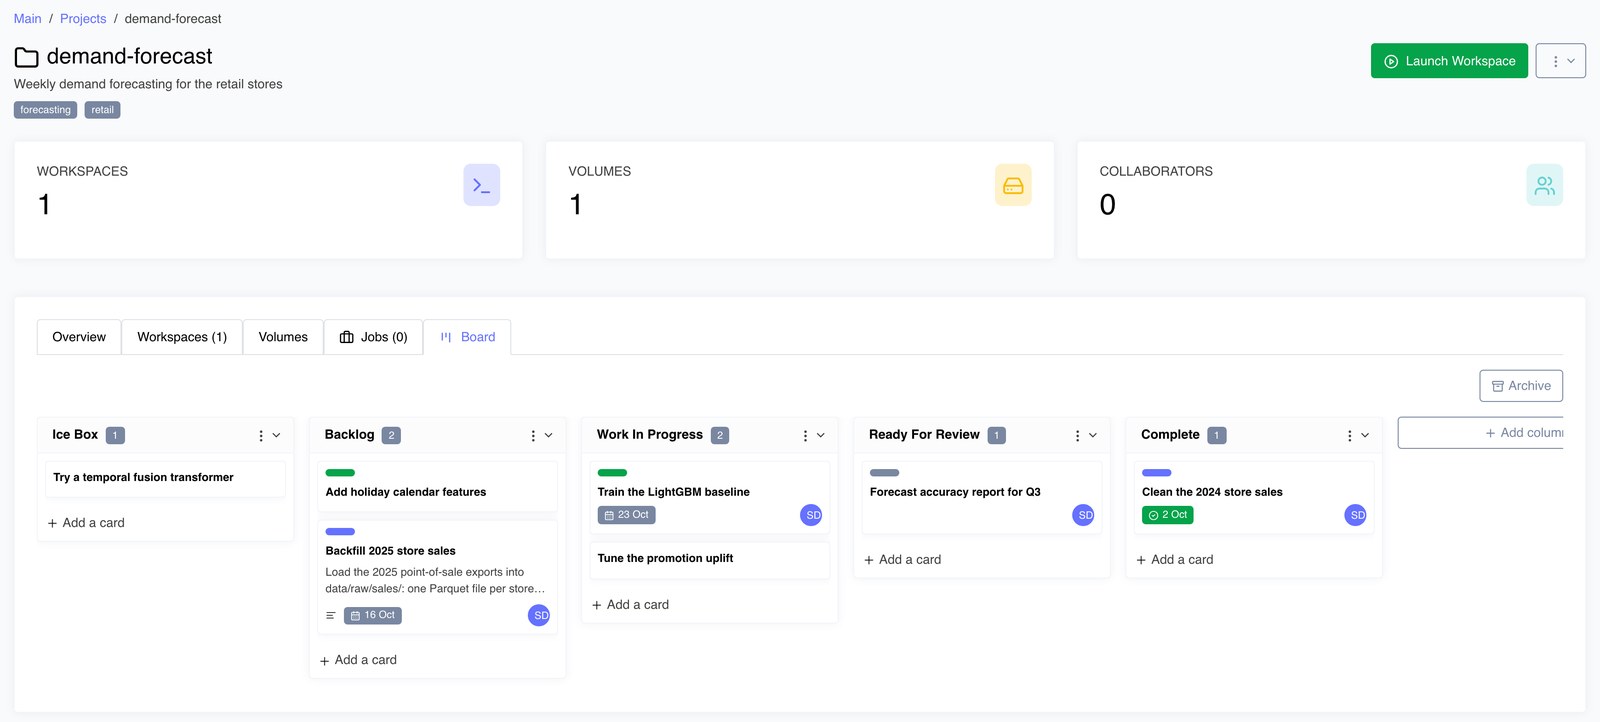Click the Workspaces terminal icon
This screenshot has width=1600, height=722.
point(481,185)
